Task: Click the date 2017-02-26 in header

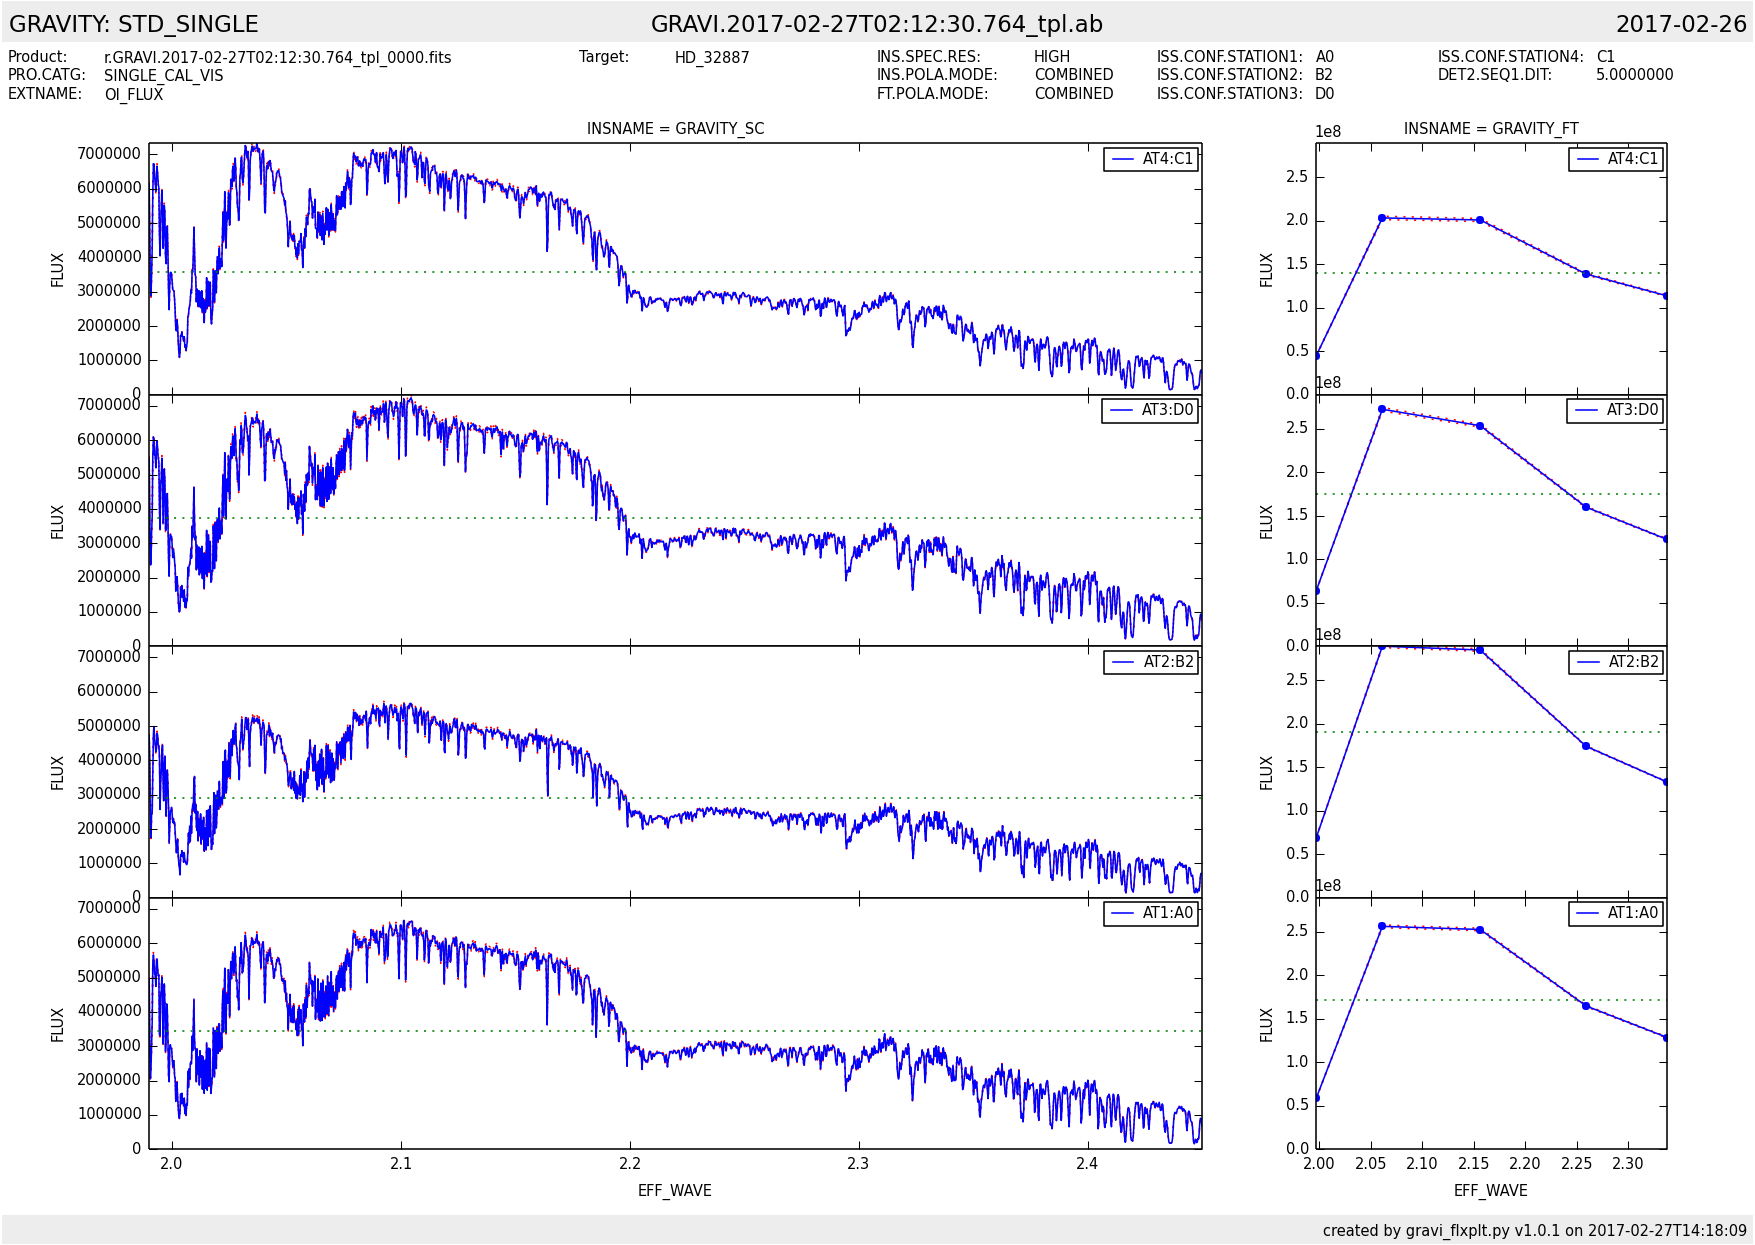Action: 1681,24
